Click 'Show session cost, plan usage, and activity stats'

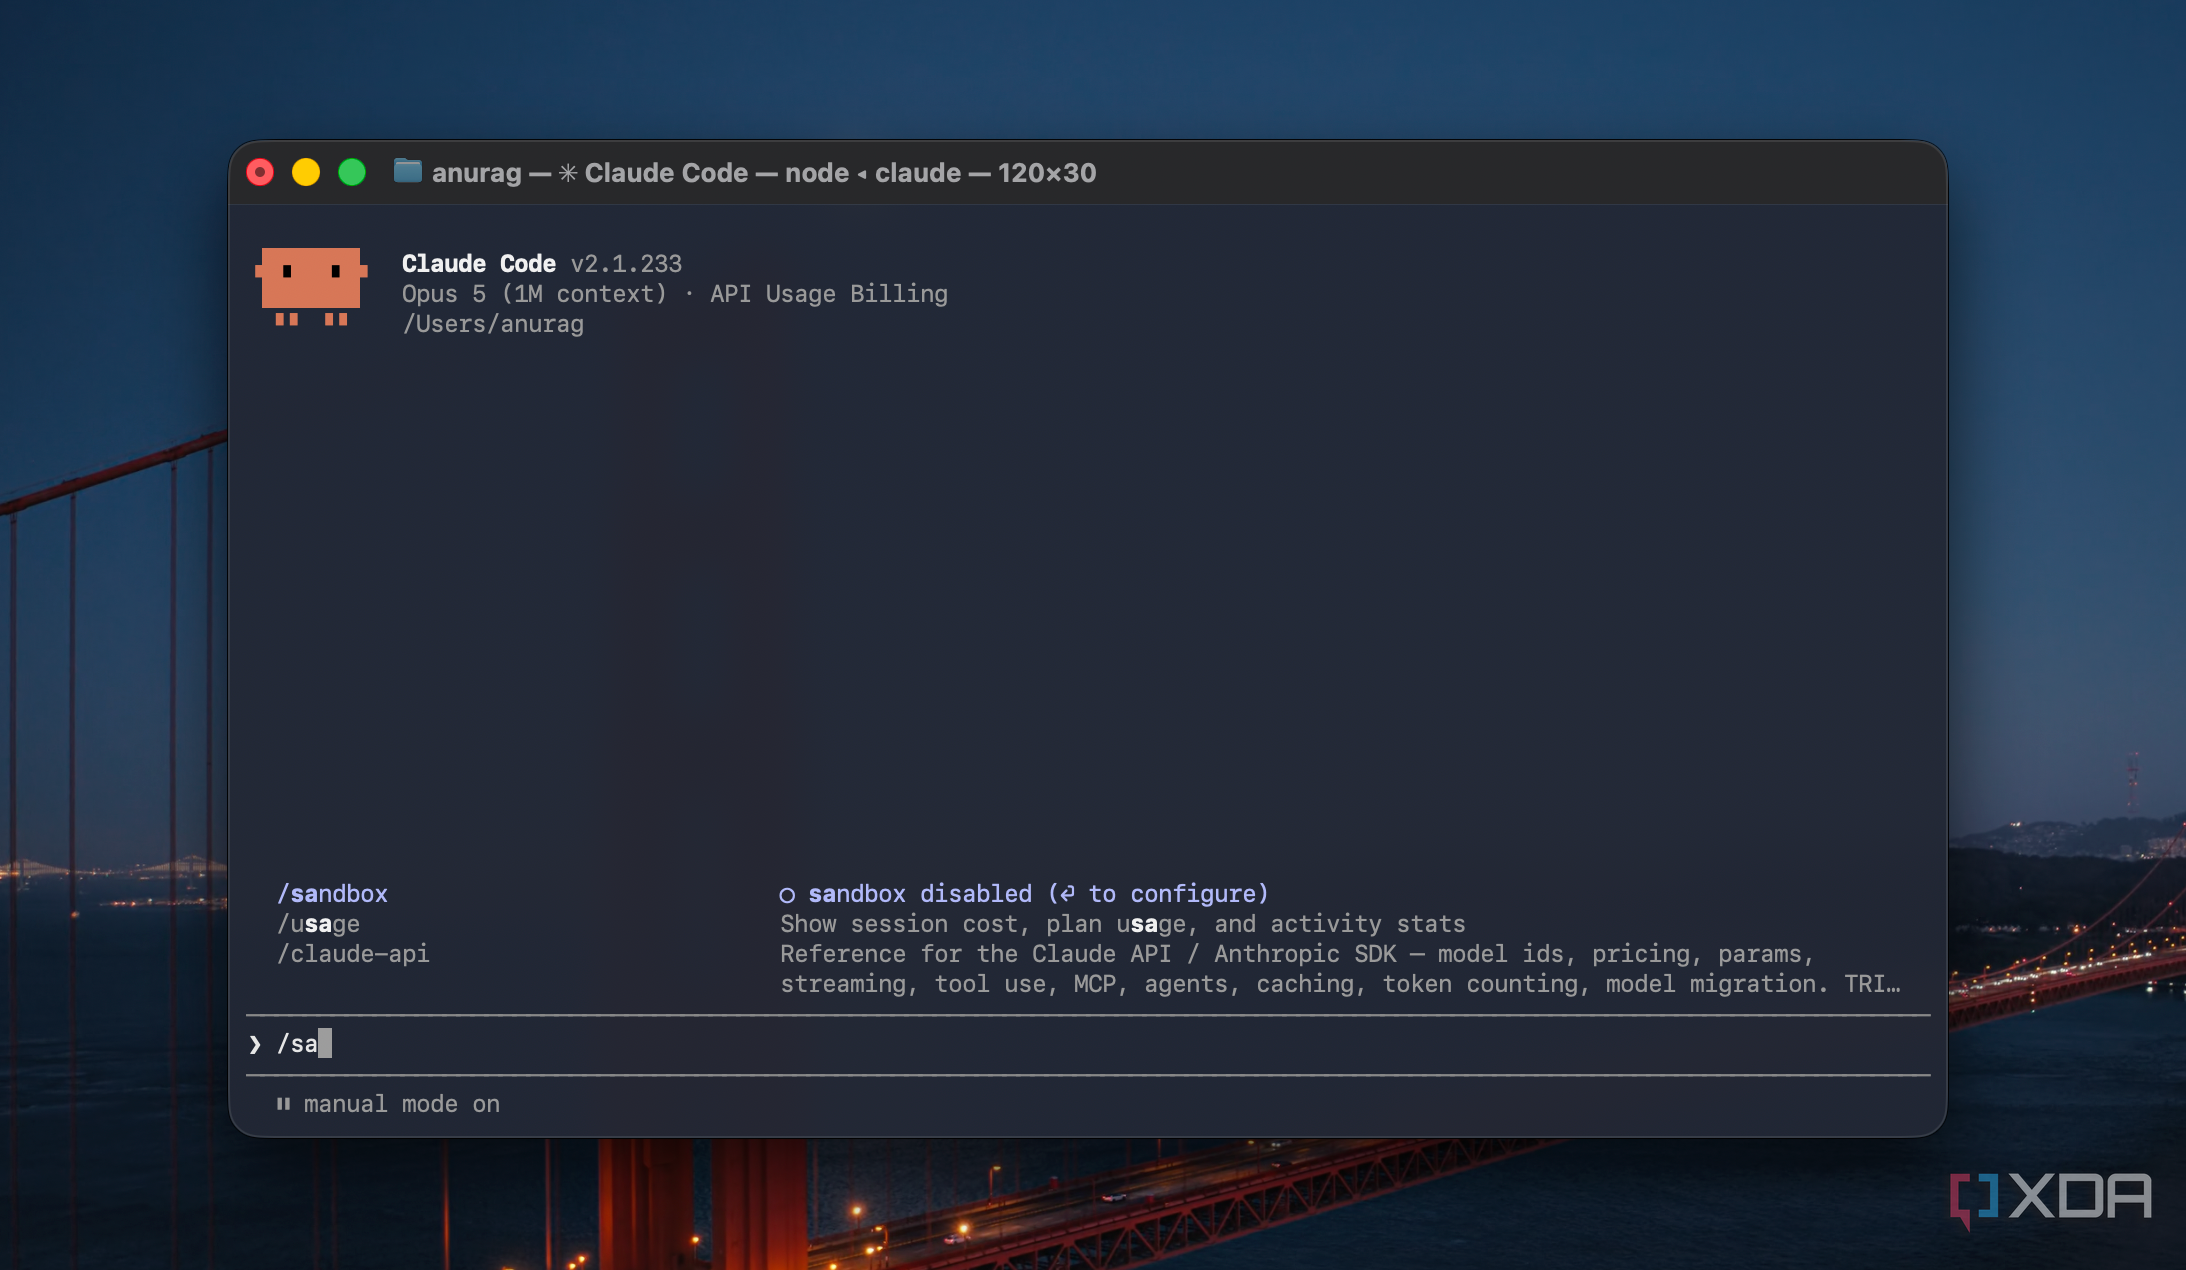pyautogui.click(x=1123, y=924)
